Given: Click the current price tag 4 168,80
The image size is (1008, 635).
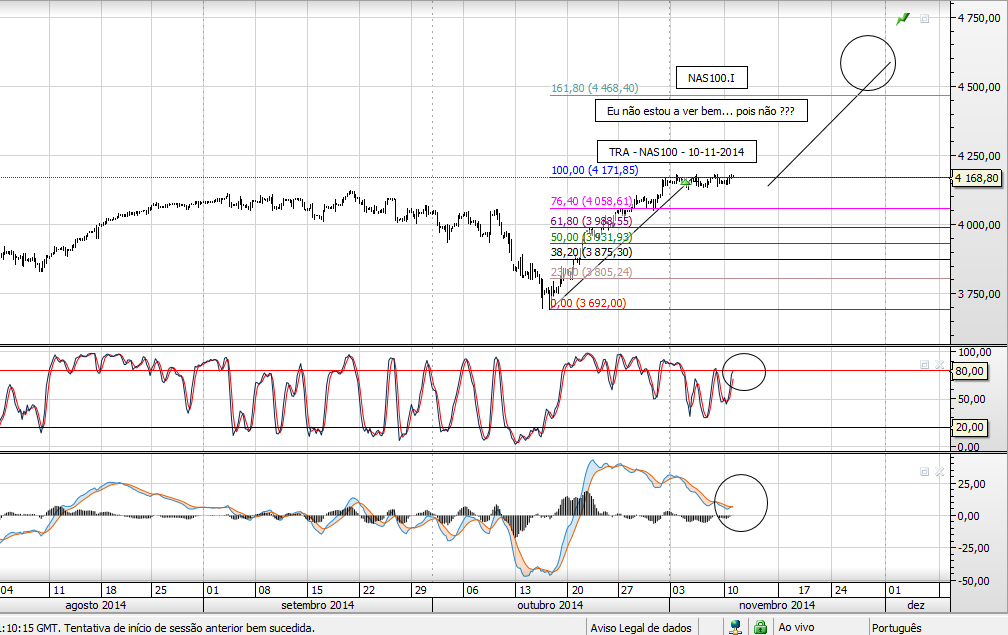Looking at the screenshot, I should click(x=978, y=178).
